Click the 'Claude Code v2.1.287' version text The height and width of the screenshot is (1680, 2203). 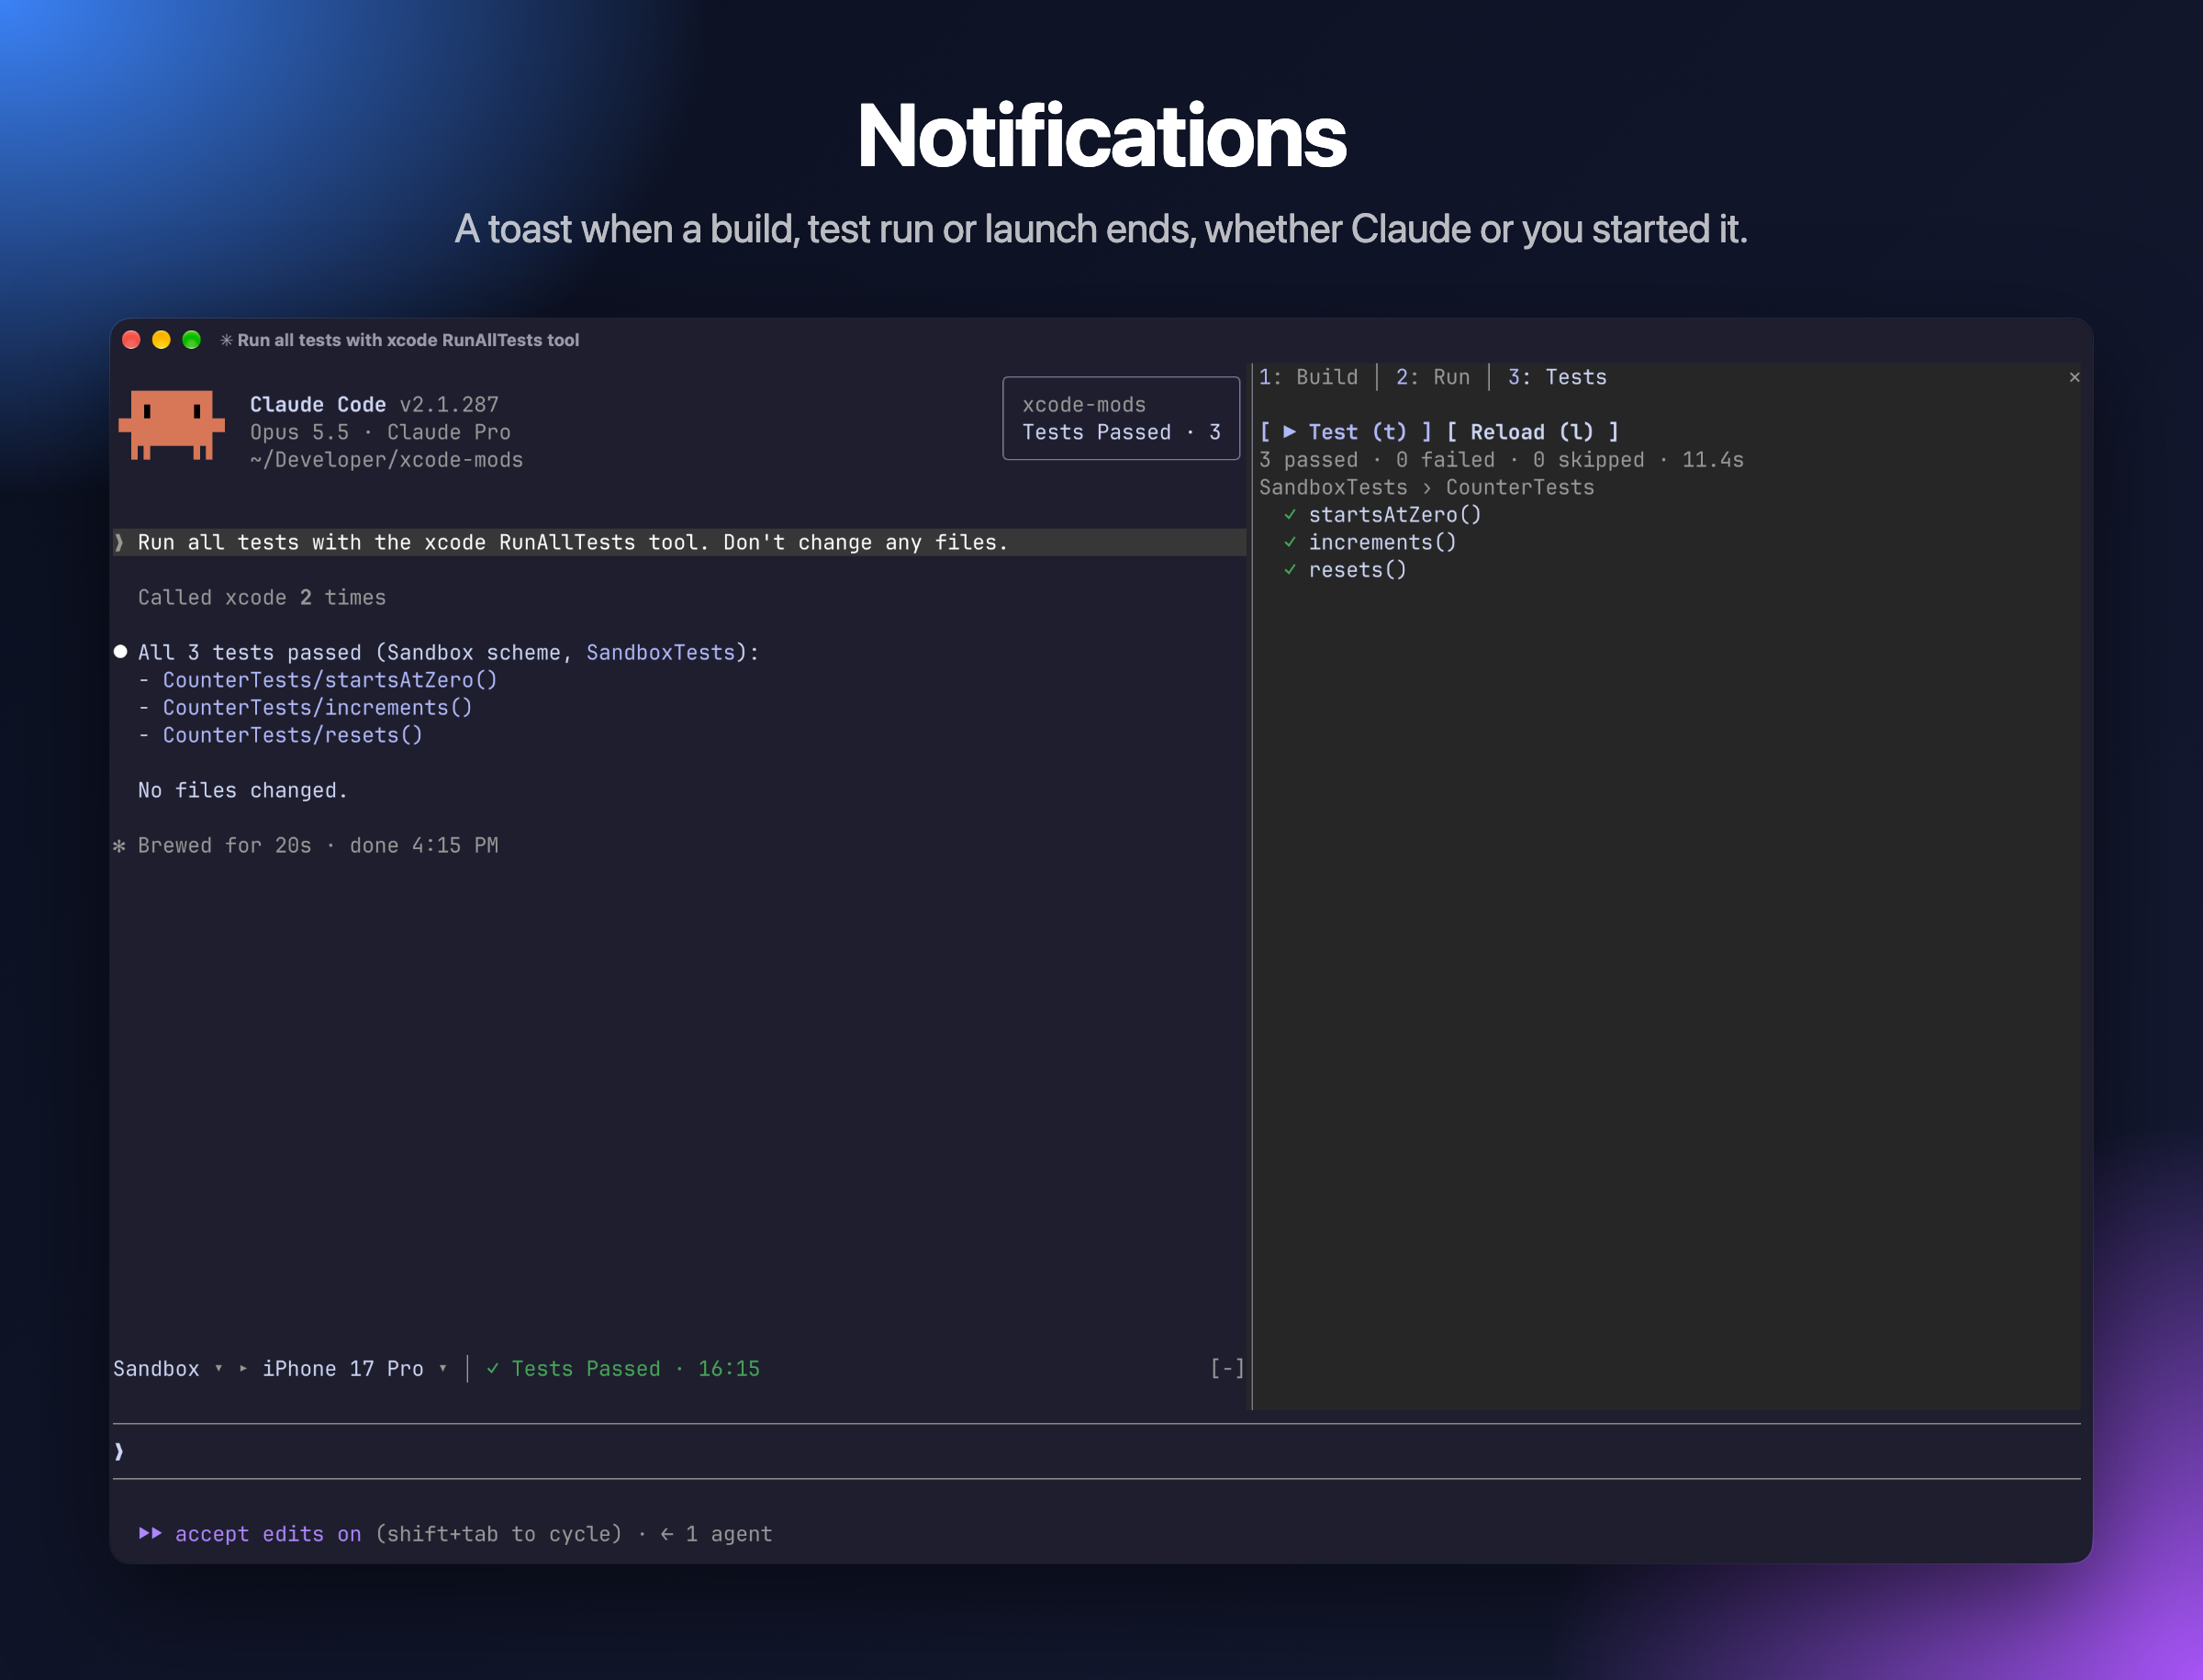pyautogui.click(x=374, y=405)
